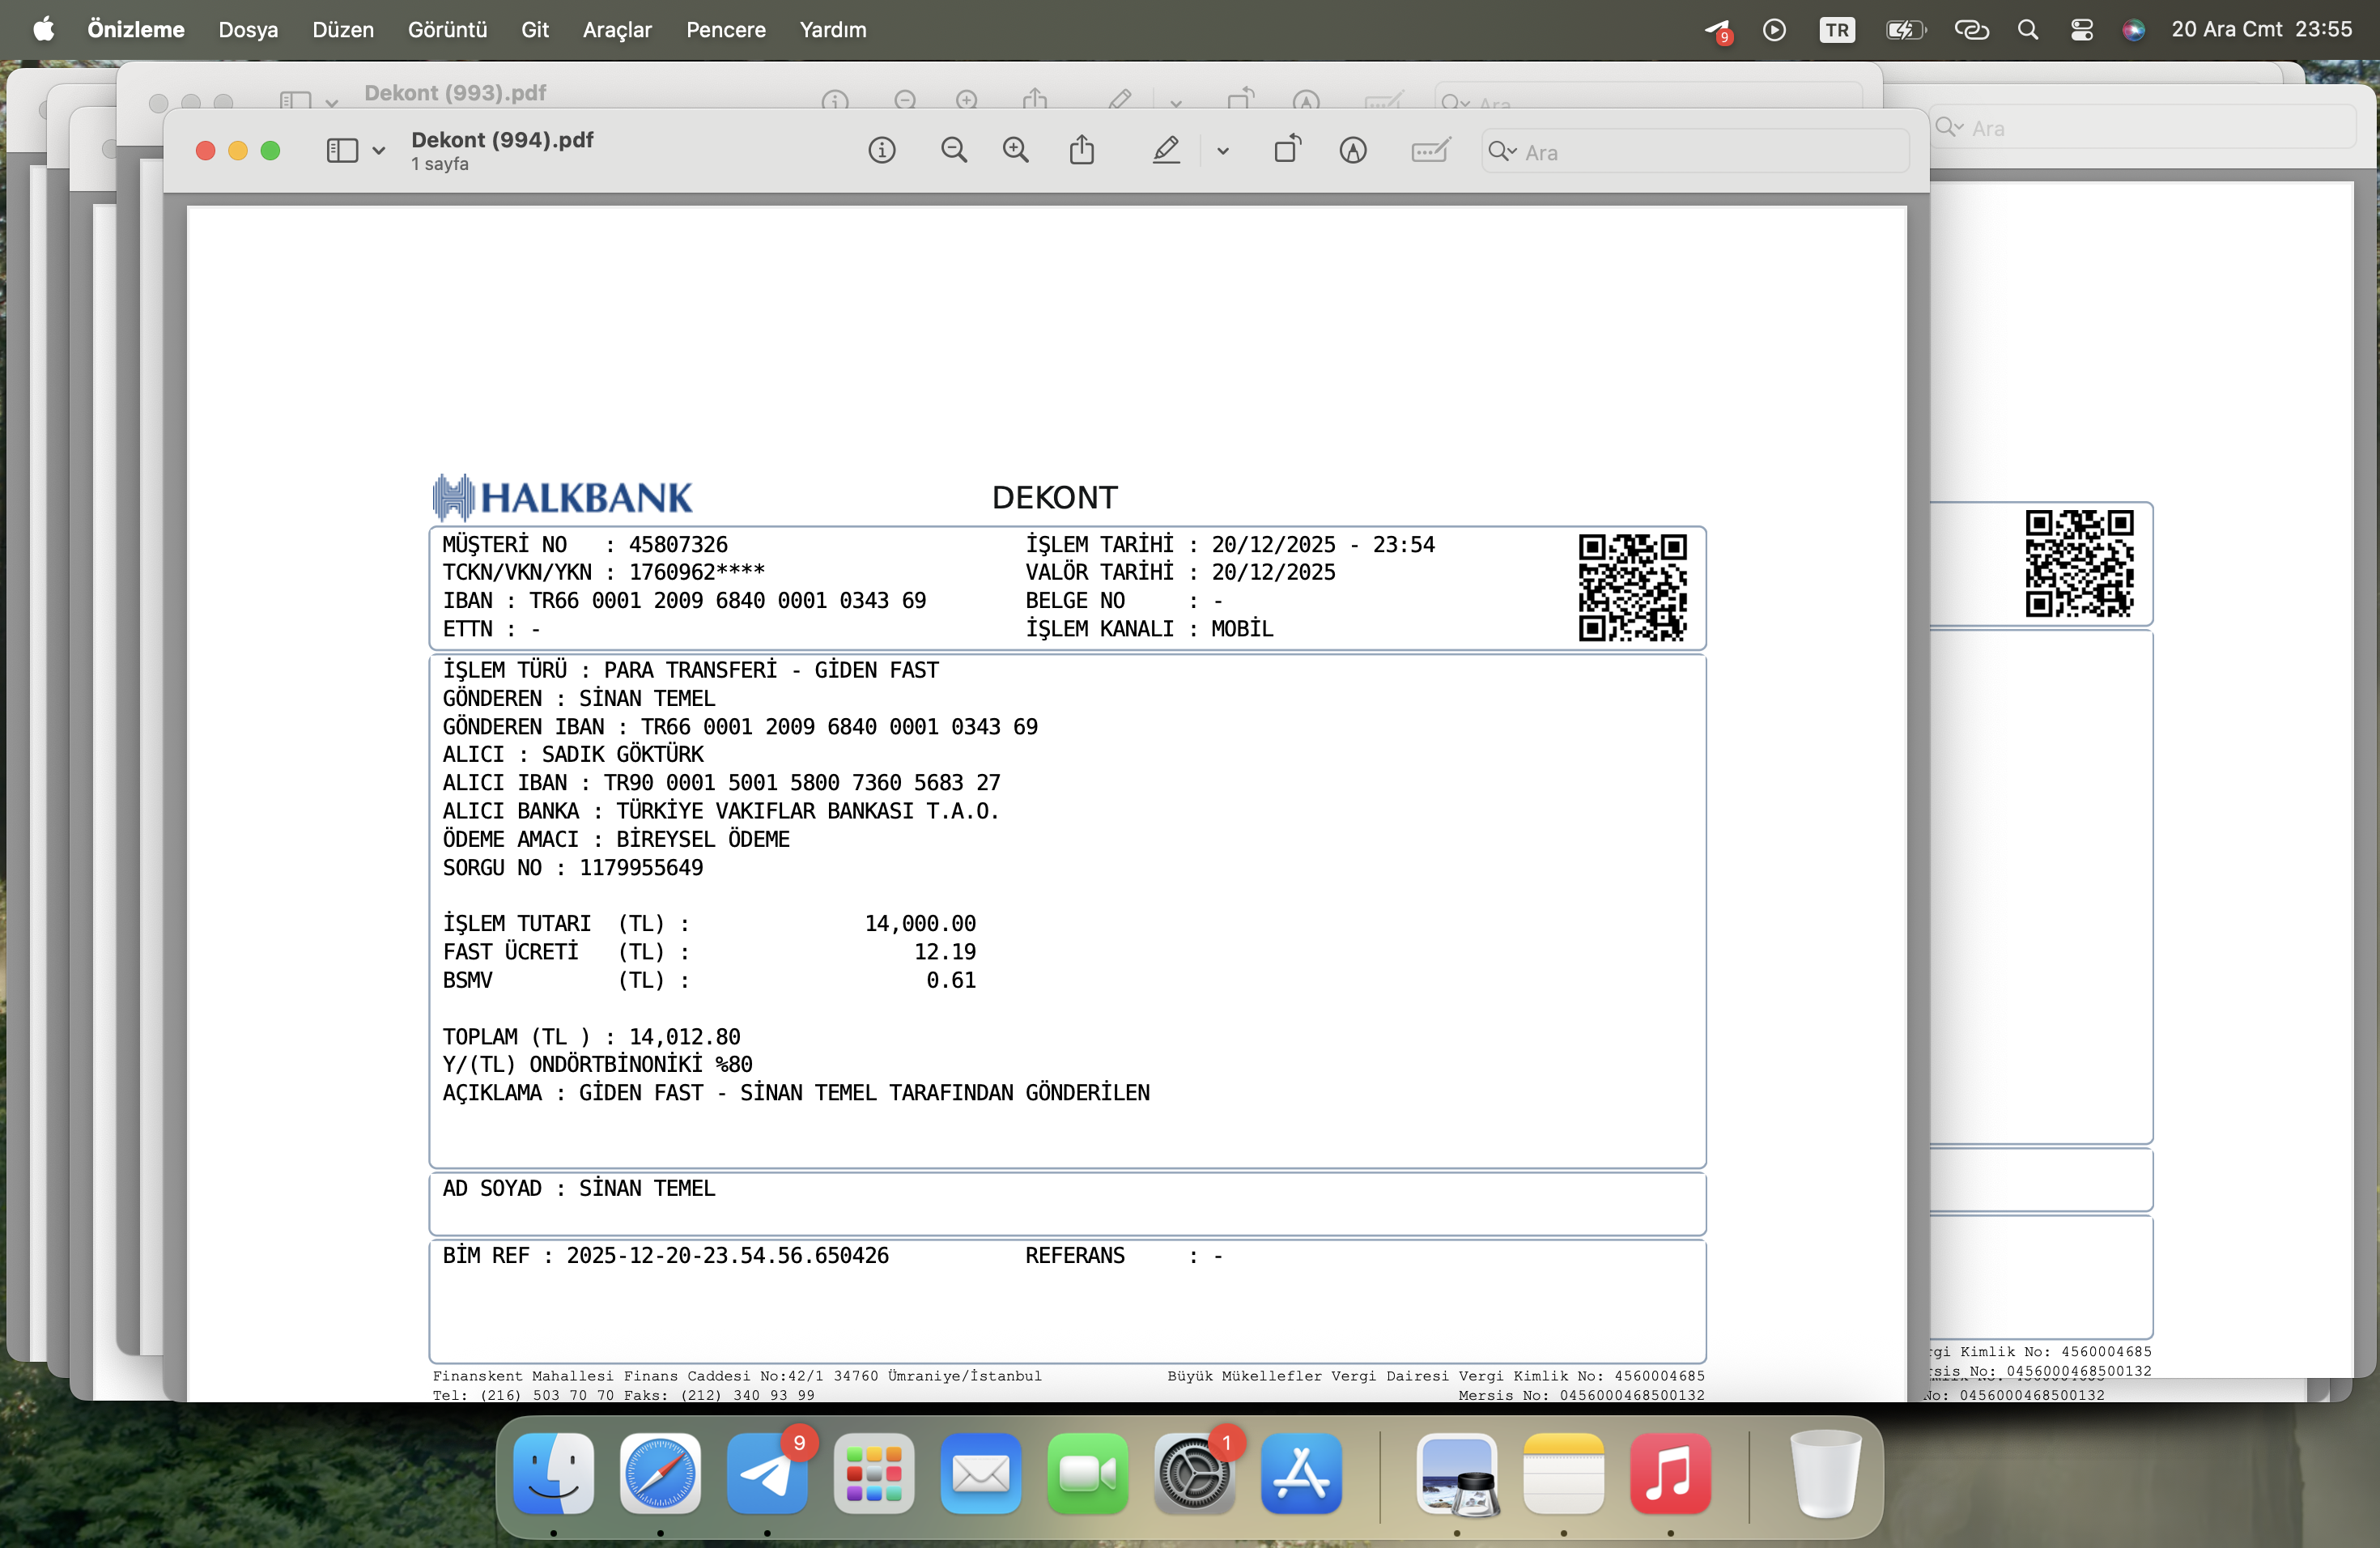Share the Dekont (994) PDF
This screenshot has height=1548, width=2380.
click(1082, 150)
